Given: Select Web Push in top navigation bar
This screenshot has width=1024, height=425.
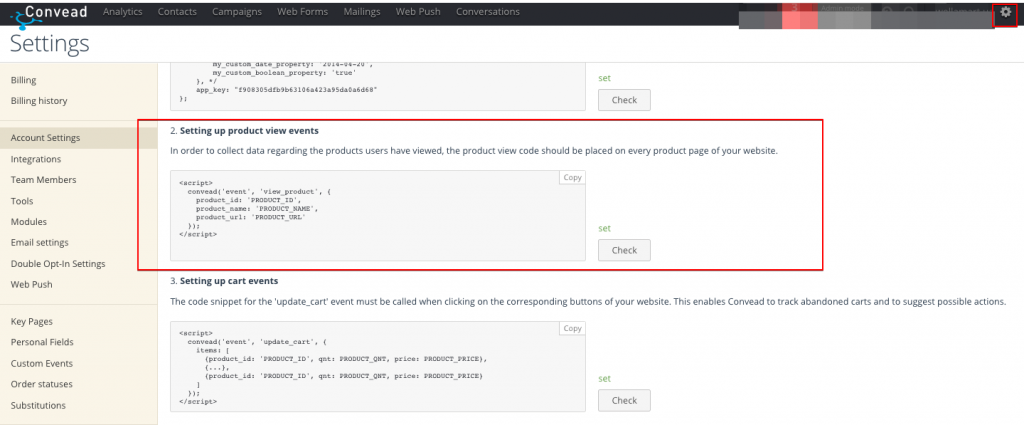Looking at the screenshot, I should tap(418, 12).
